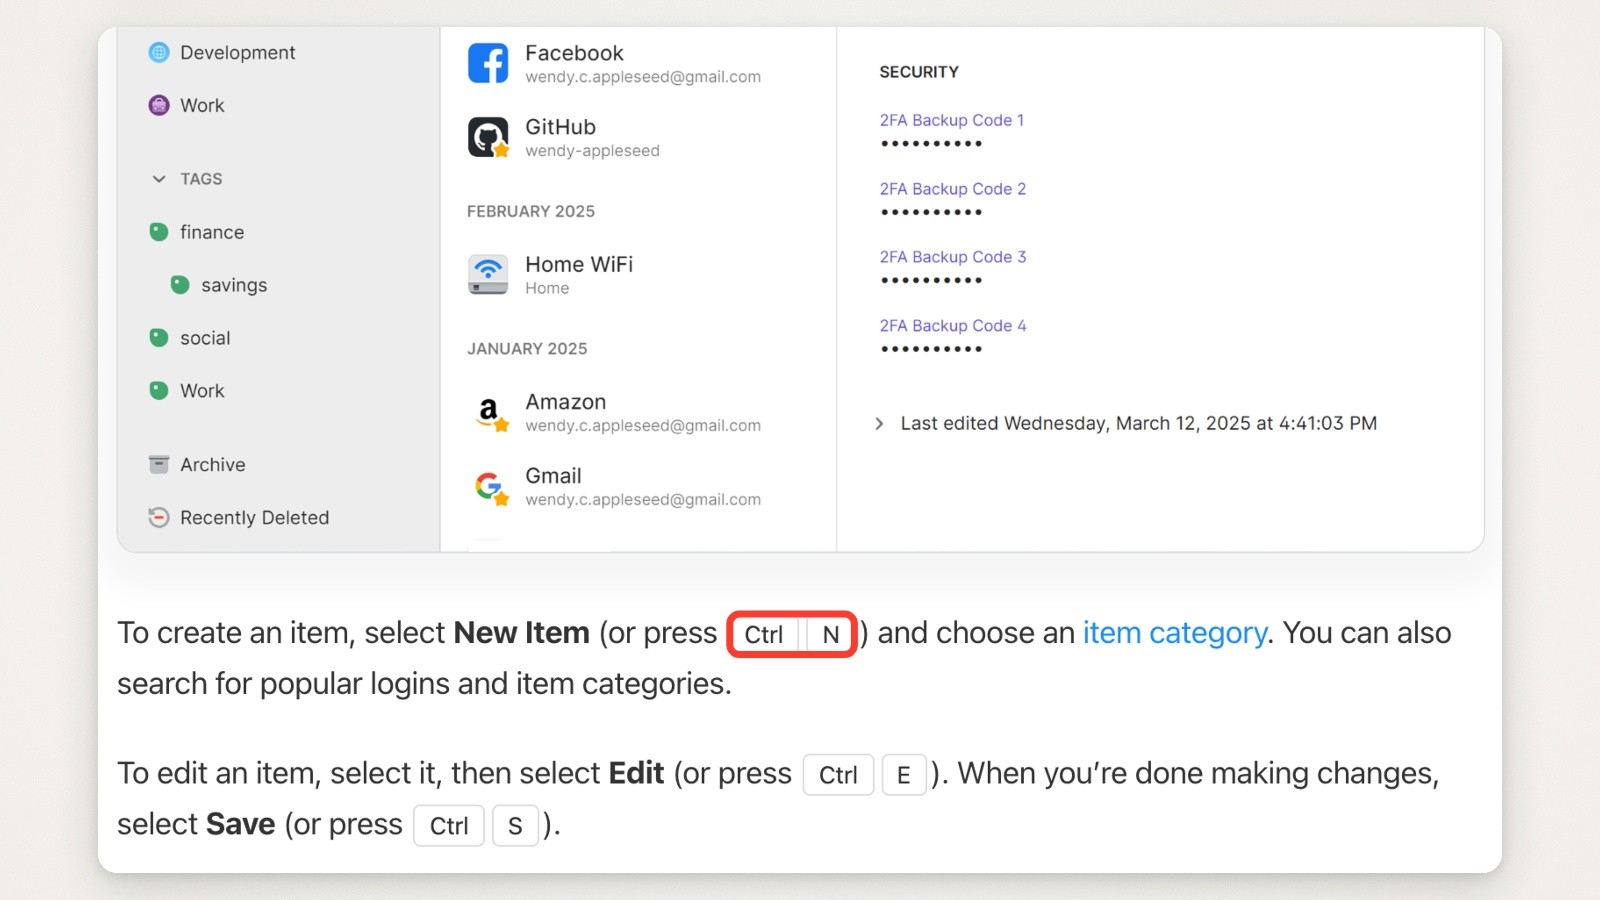Image resolution: width=1600 pixels, height=900 pixels.
Task: Click the finance tag icon
Action: click(159, 232)
